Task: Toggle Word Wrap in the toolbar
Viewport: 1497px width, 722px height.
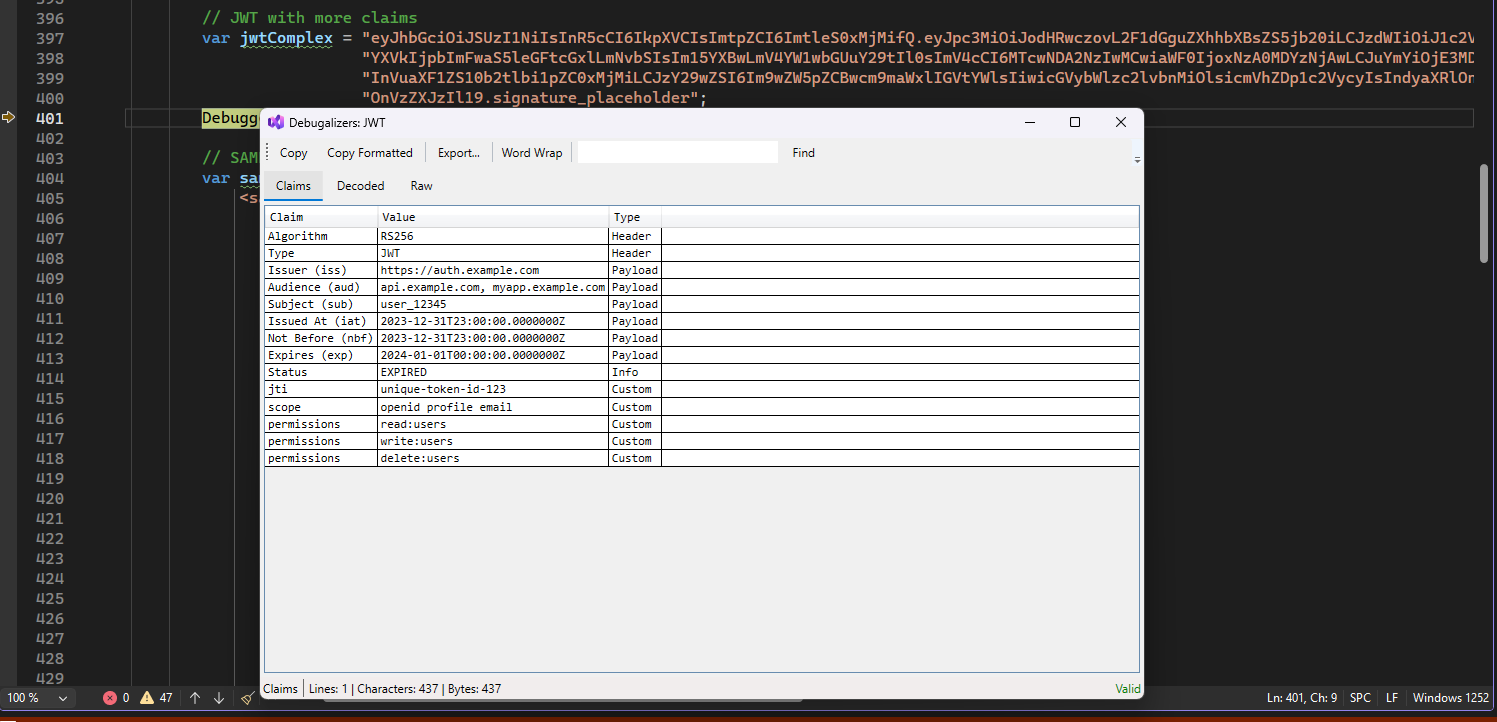Action: [532, 153]
